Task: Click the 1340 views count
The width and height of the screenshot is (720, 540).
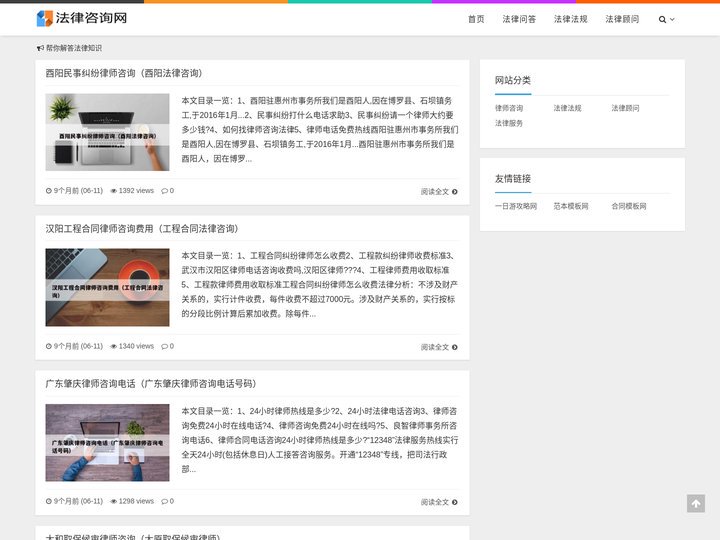Action: 136,346
